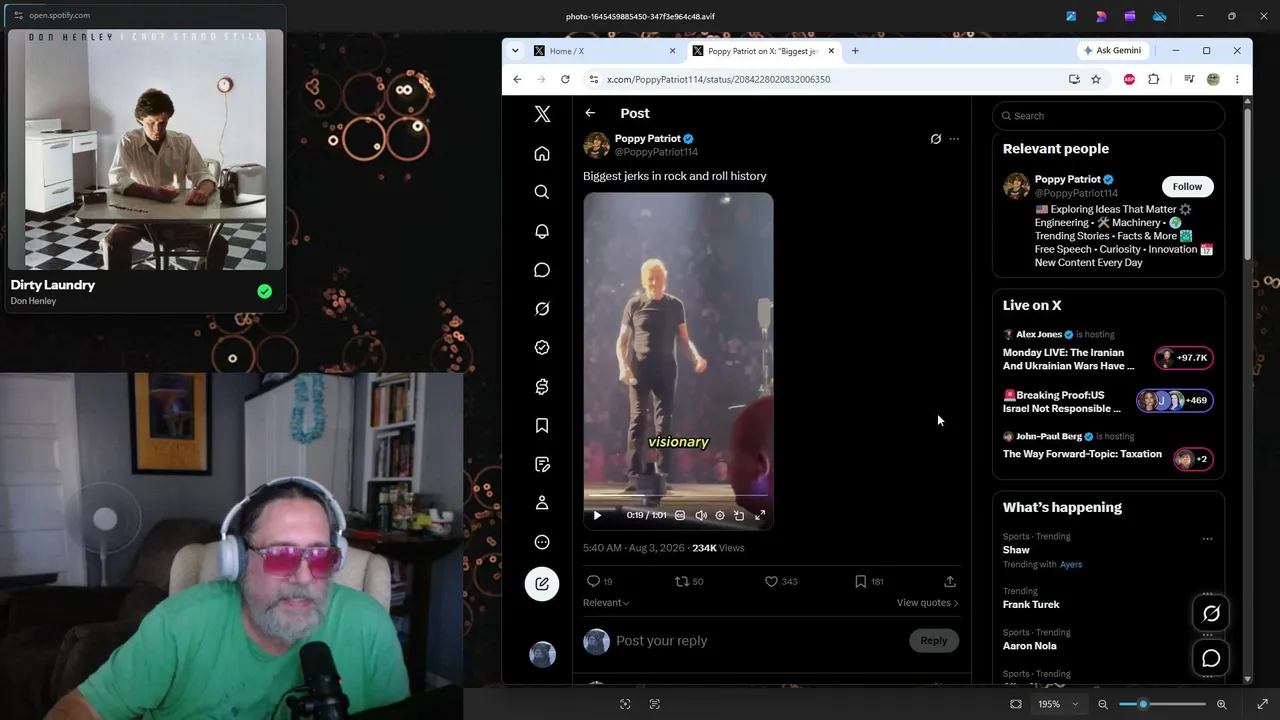This screenshot has height=720, width=1280.
Task: Follow Poppy Patriot
Action: click(x=1187, y=187)
